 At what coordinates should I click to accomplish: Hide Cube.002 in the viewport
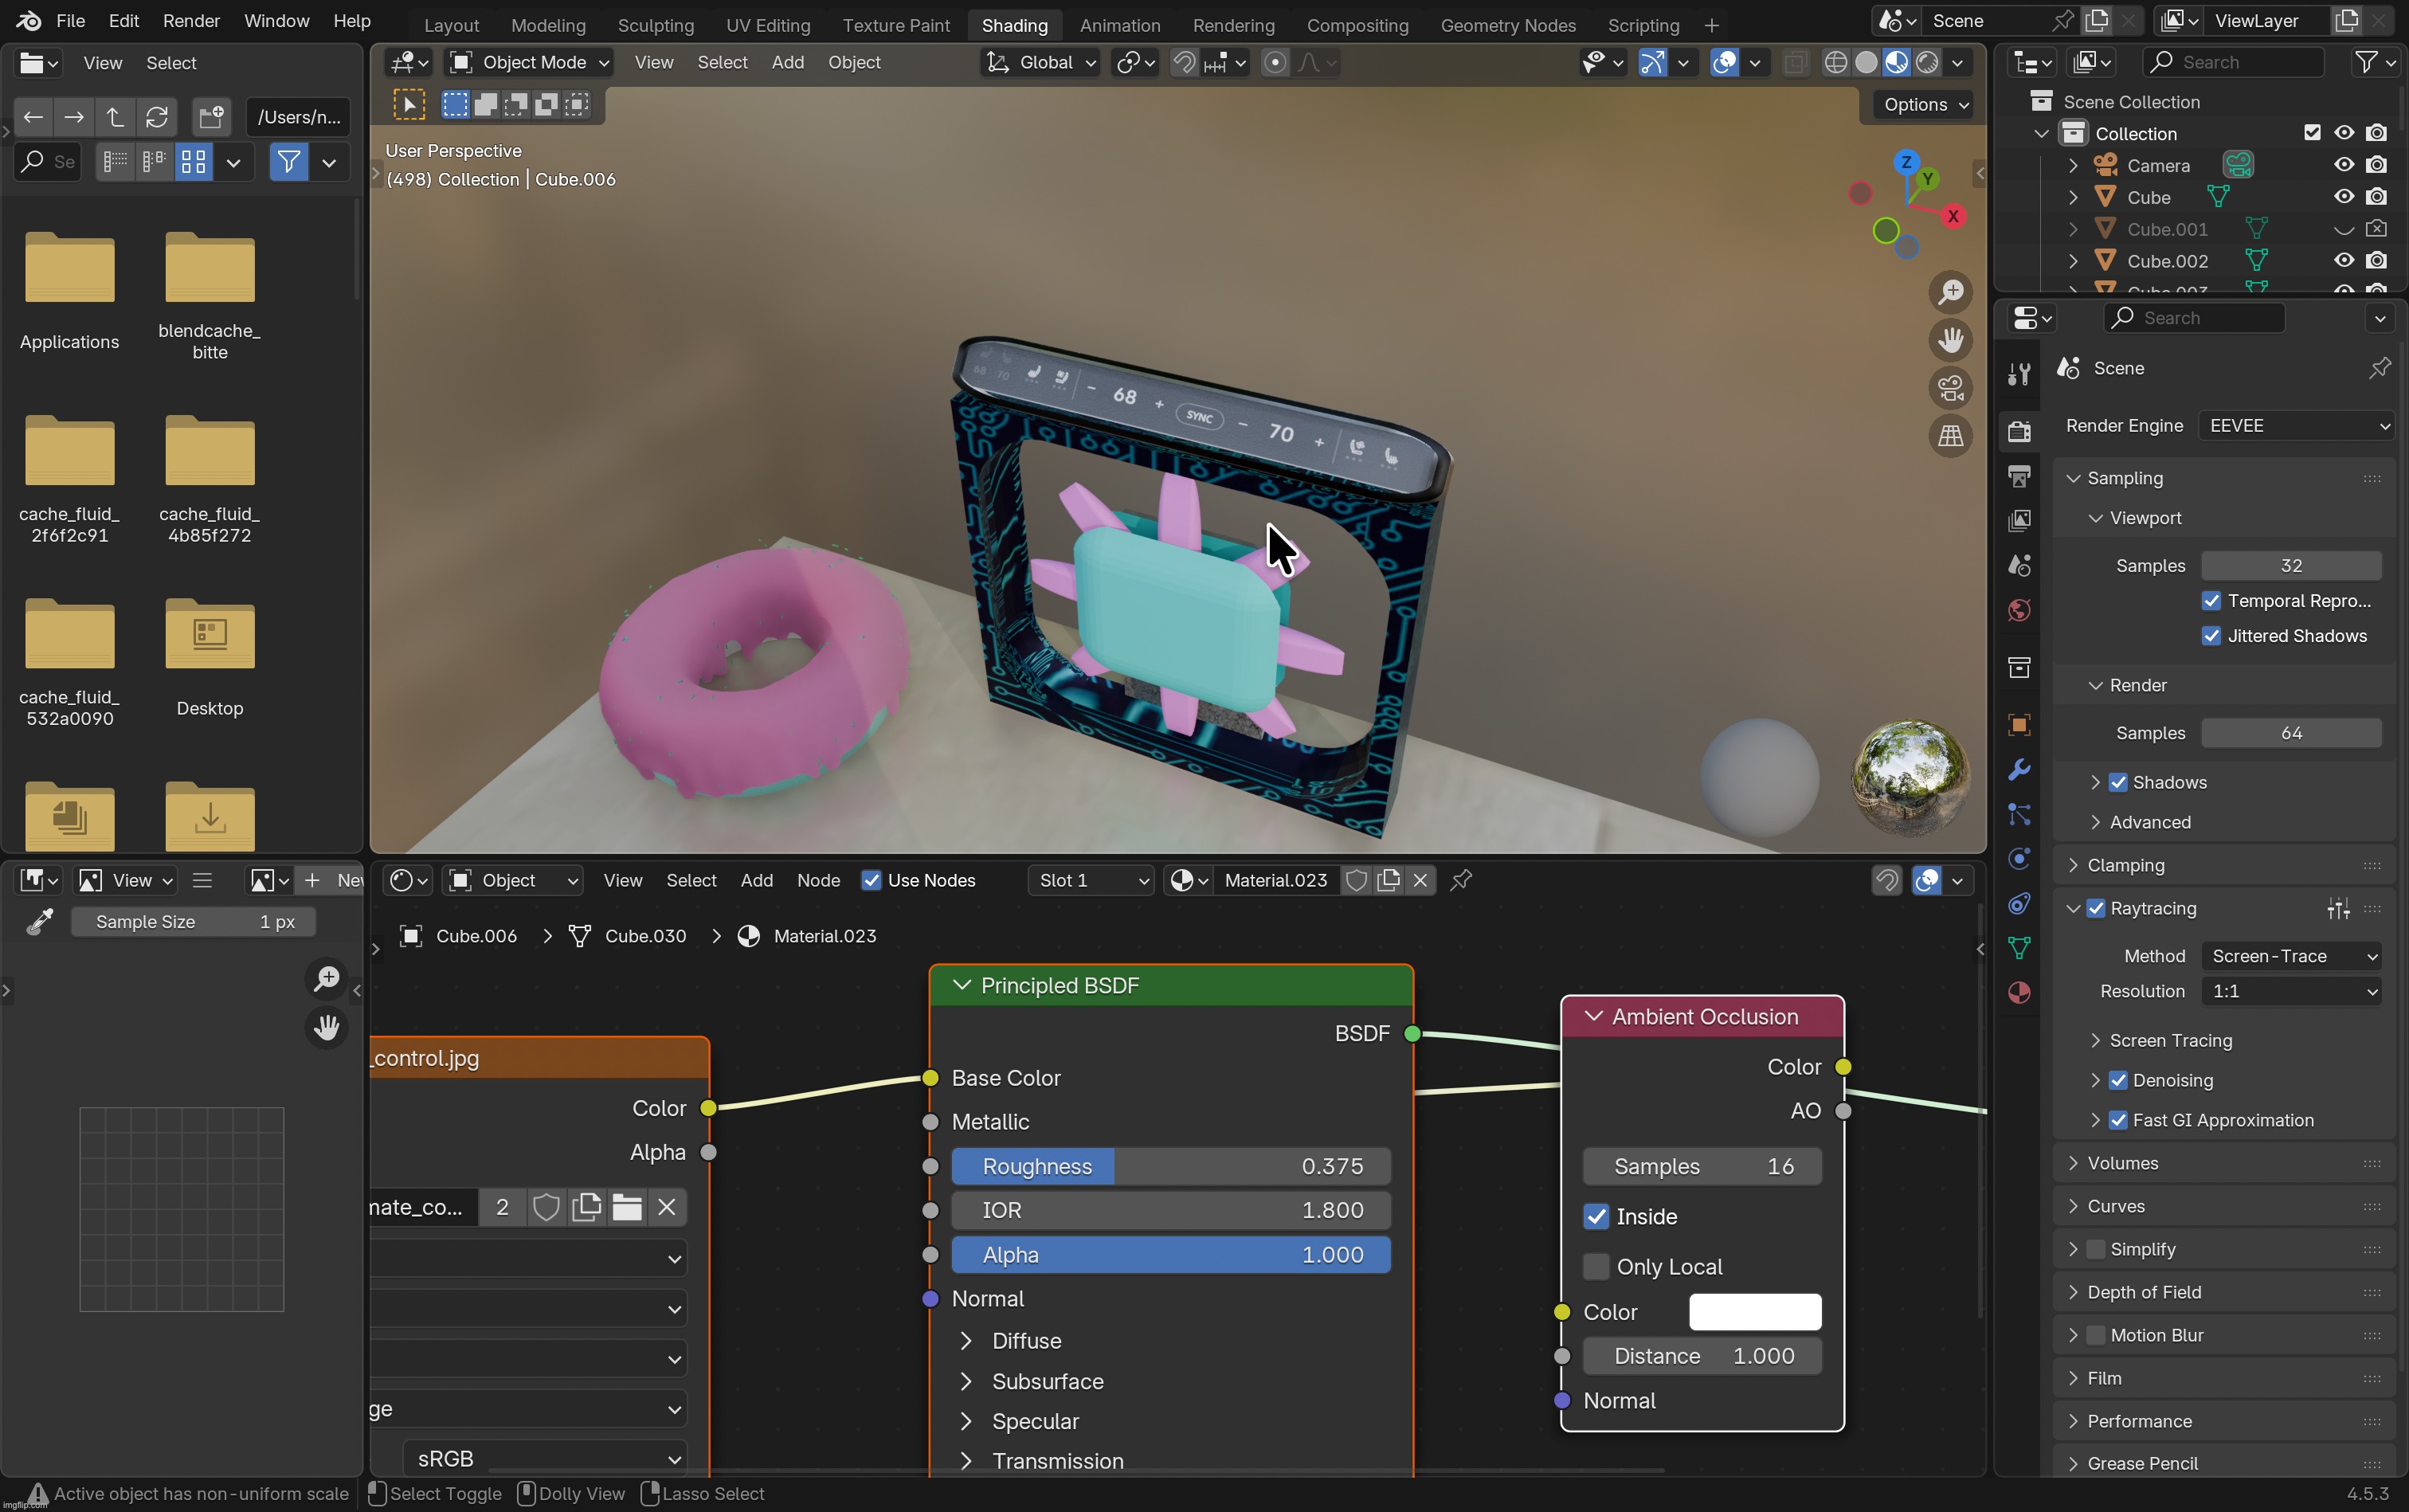coord(2342,260)
